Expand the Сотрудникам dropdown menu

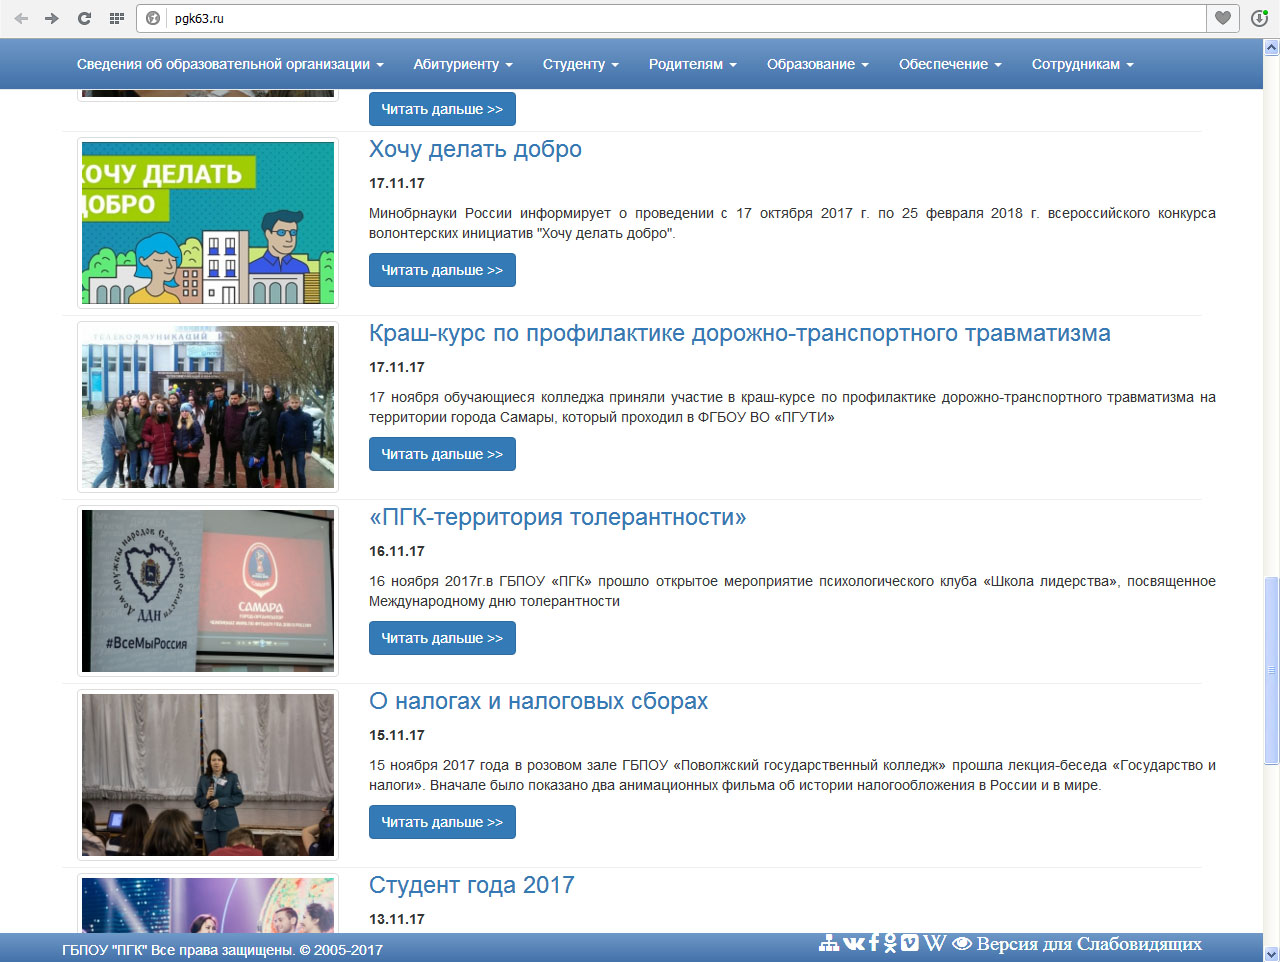coord(1083,64)
